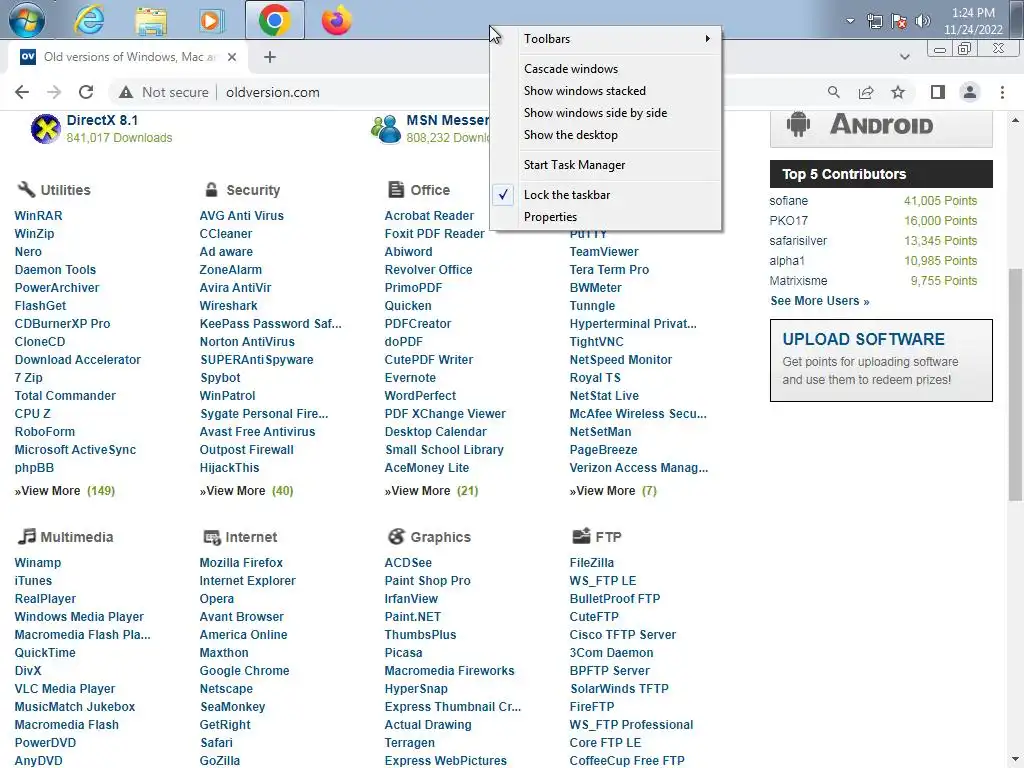Image resolution: width=1024 pixels, height=768 pixels.
Task: Open the DirectX 8.1 link
Action: 102,120
